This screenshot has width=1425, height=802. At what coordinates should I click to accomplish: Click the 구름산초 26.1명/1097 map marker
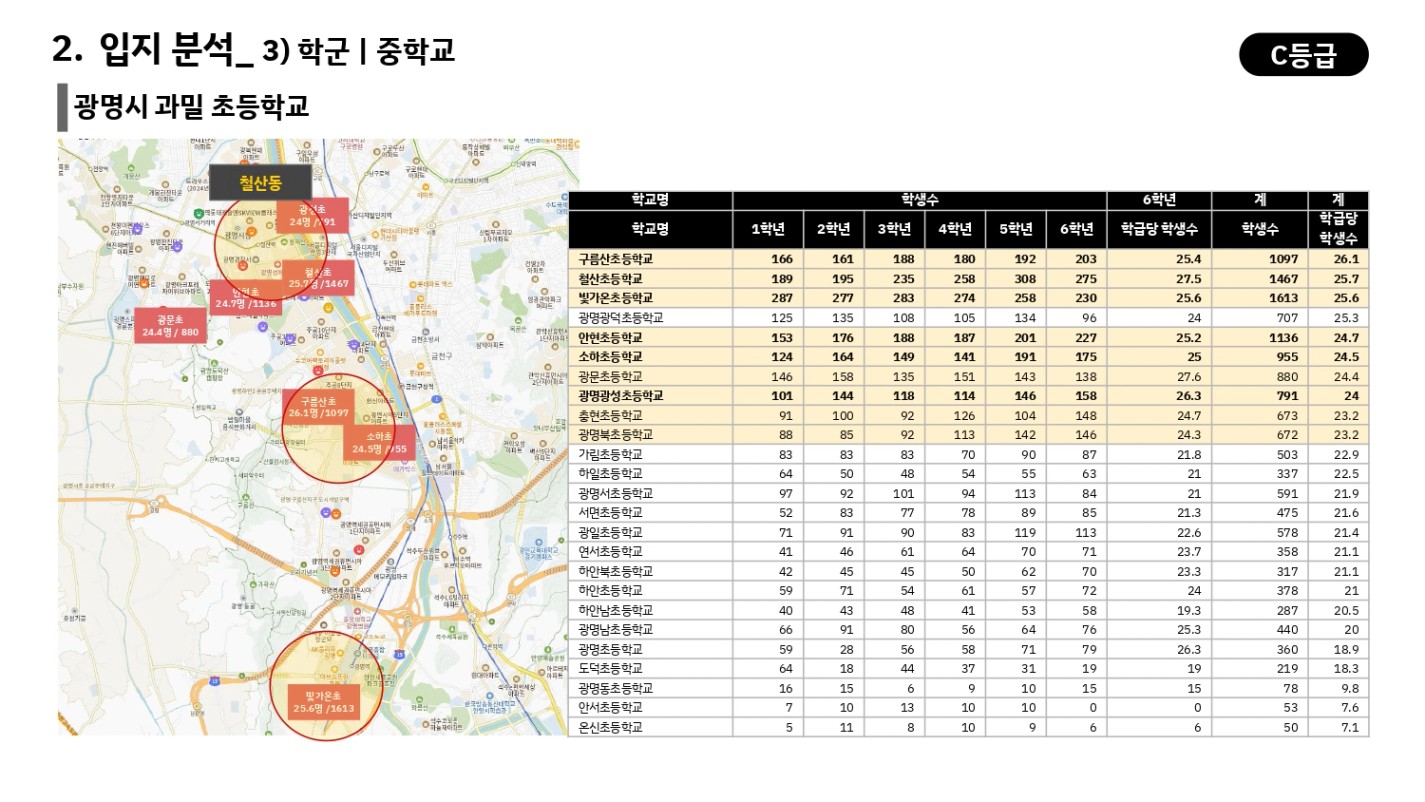(318, 406)
